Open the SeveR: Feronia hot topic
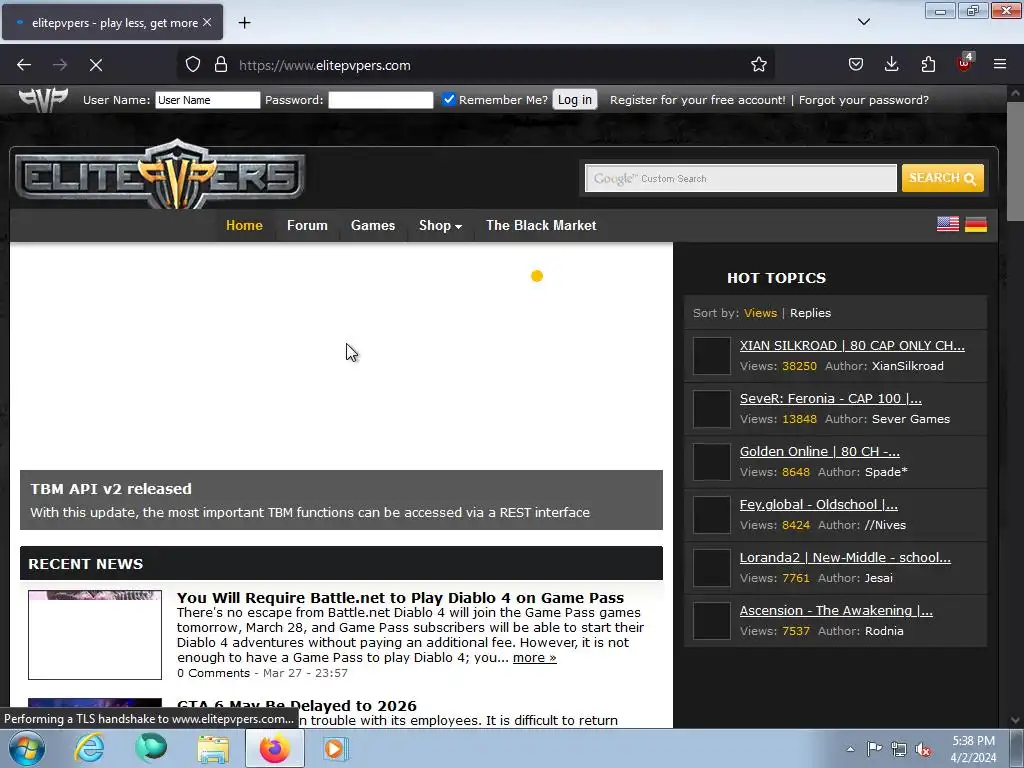1024x768 pixels. pyautogui.click(x=831, y=398)
